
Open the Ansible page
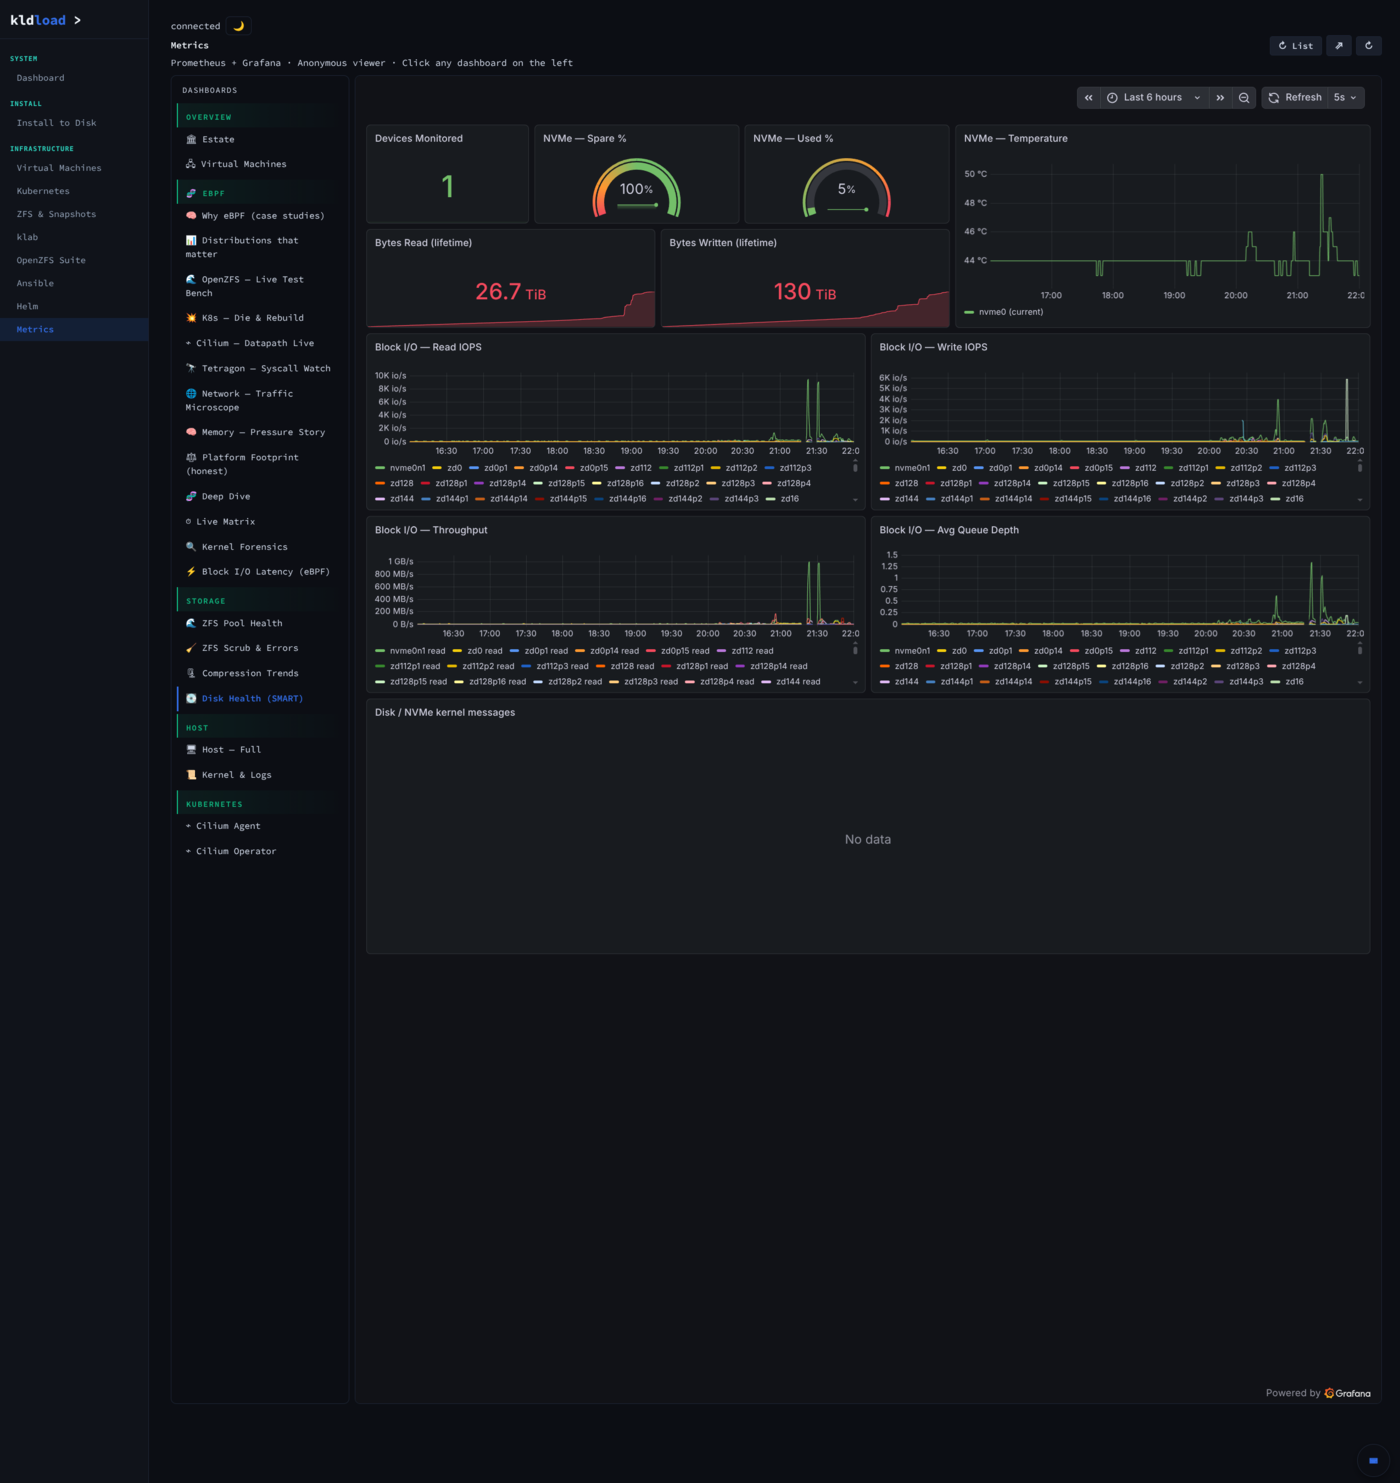pyautogui.click(x=35, y=283)
